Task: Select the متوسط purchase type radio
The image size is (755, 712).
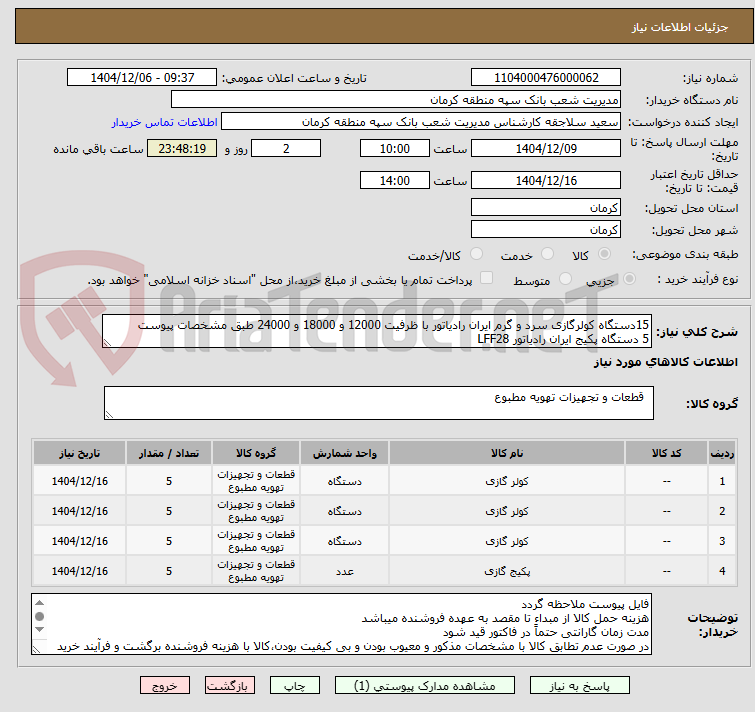Action: click(x=565, y=279)
